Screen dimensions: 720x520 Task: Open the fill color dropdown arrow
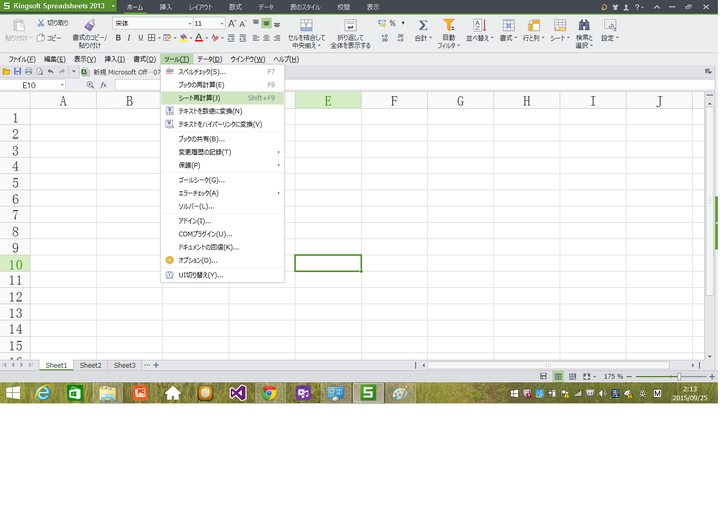(191, 38)
